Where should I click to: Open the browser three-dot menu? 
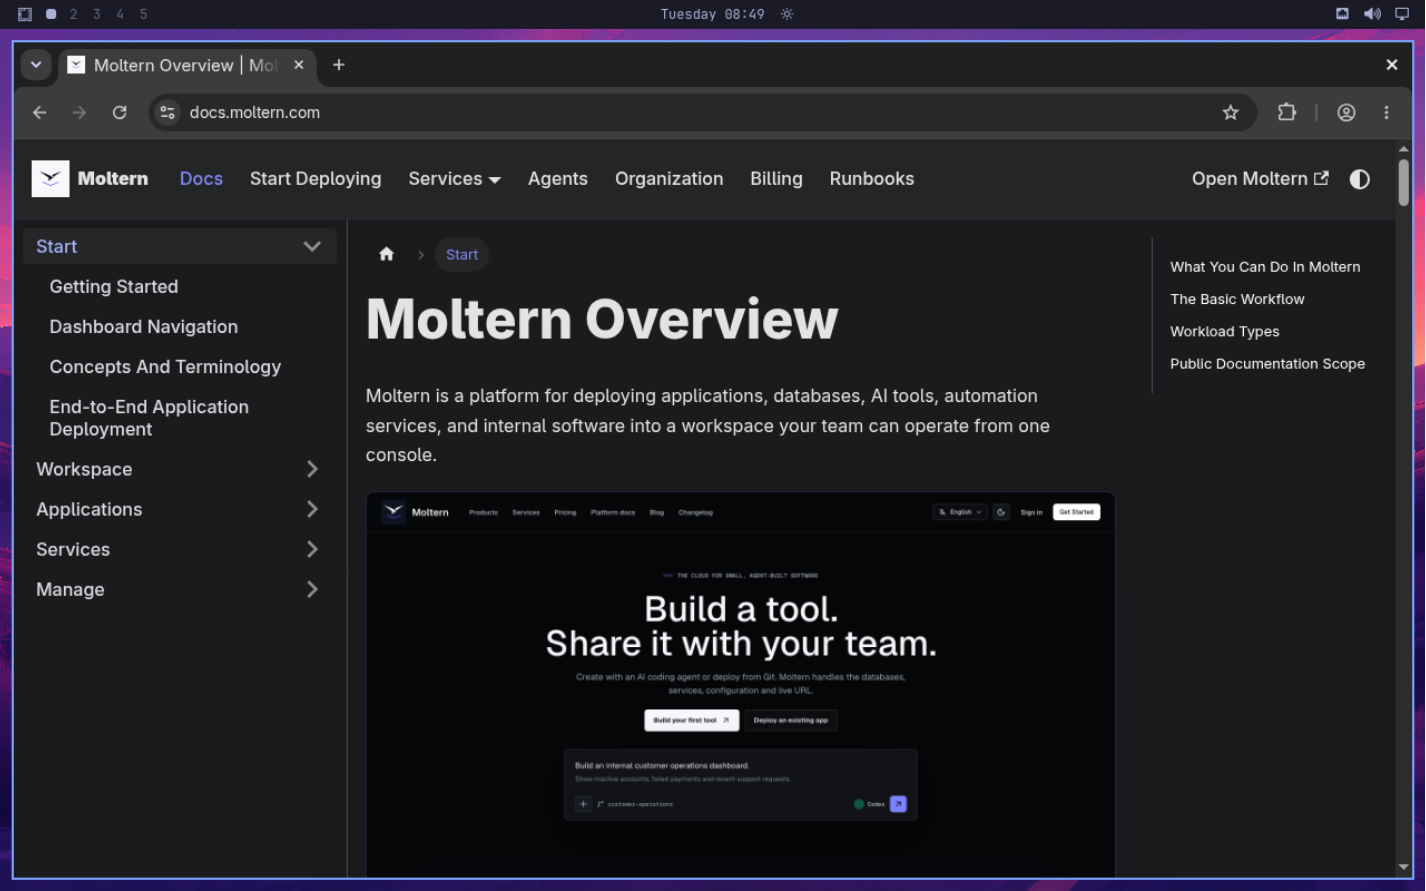[x=1386, y=112]
